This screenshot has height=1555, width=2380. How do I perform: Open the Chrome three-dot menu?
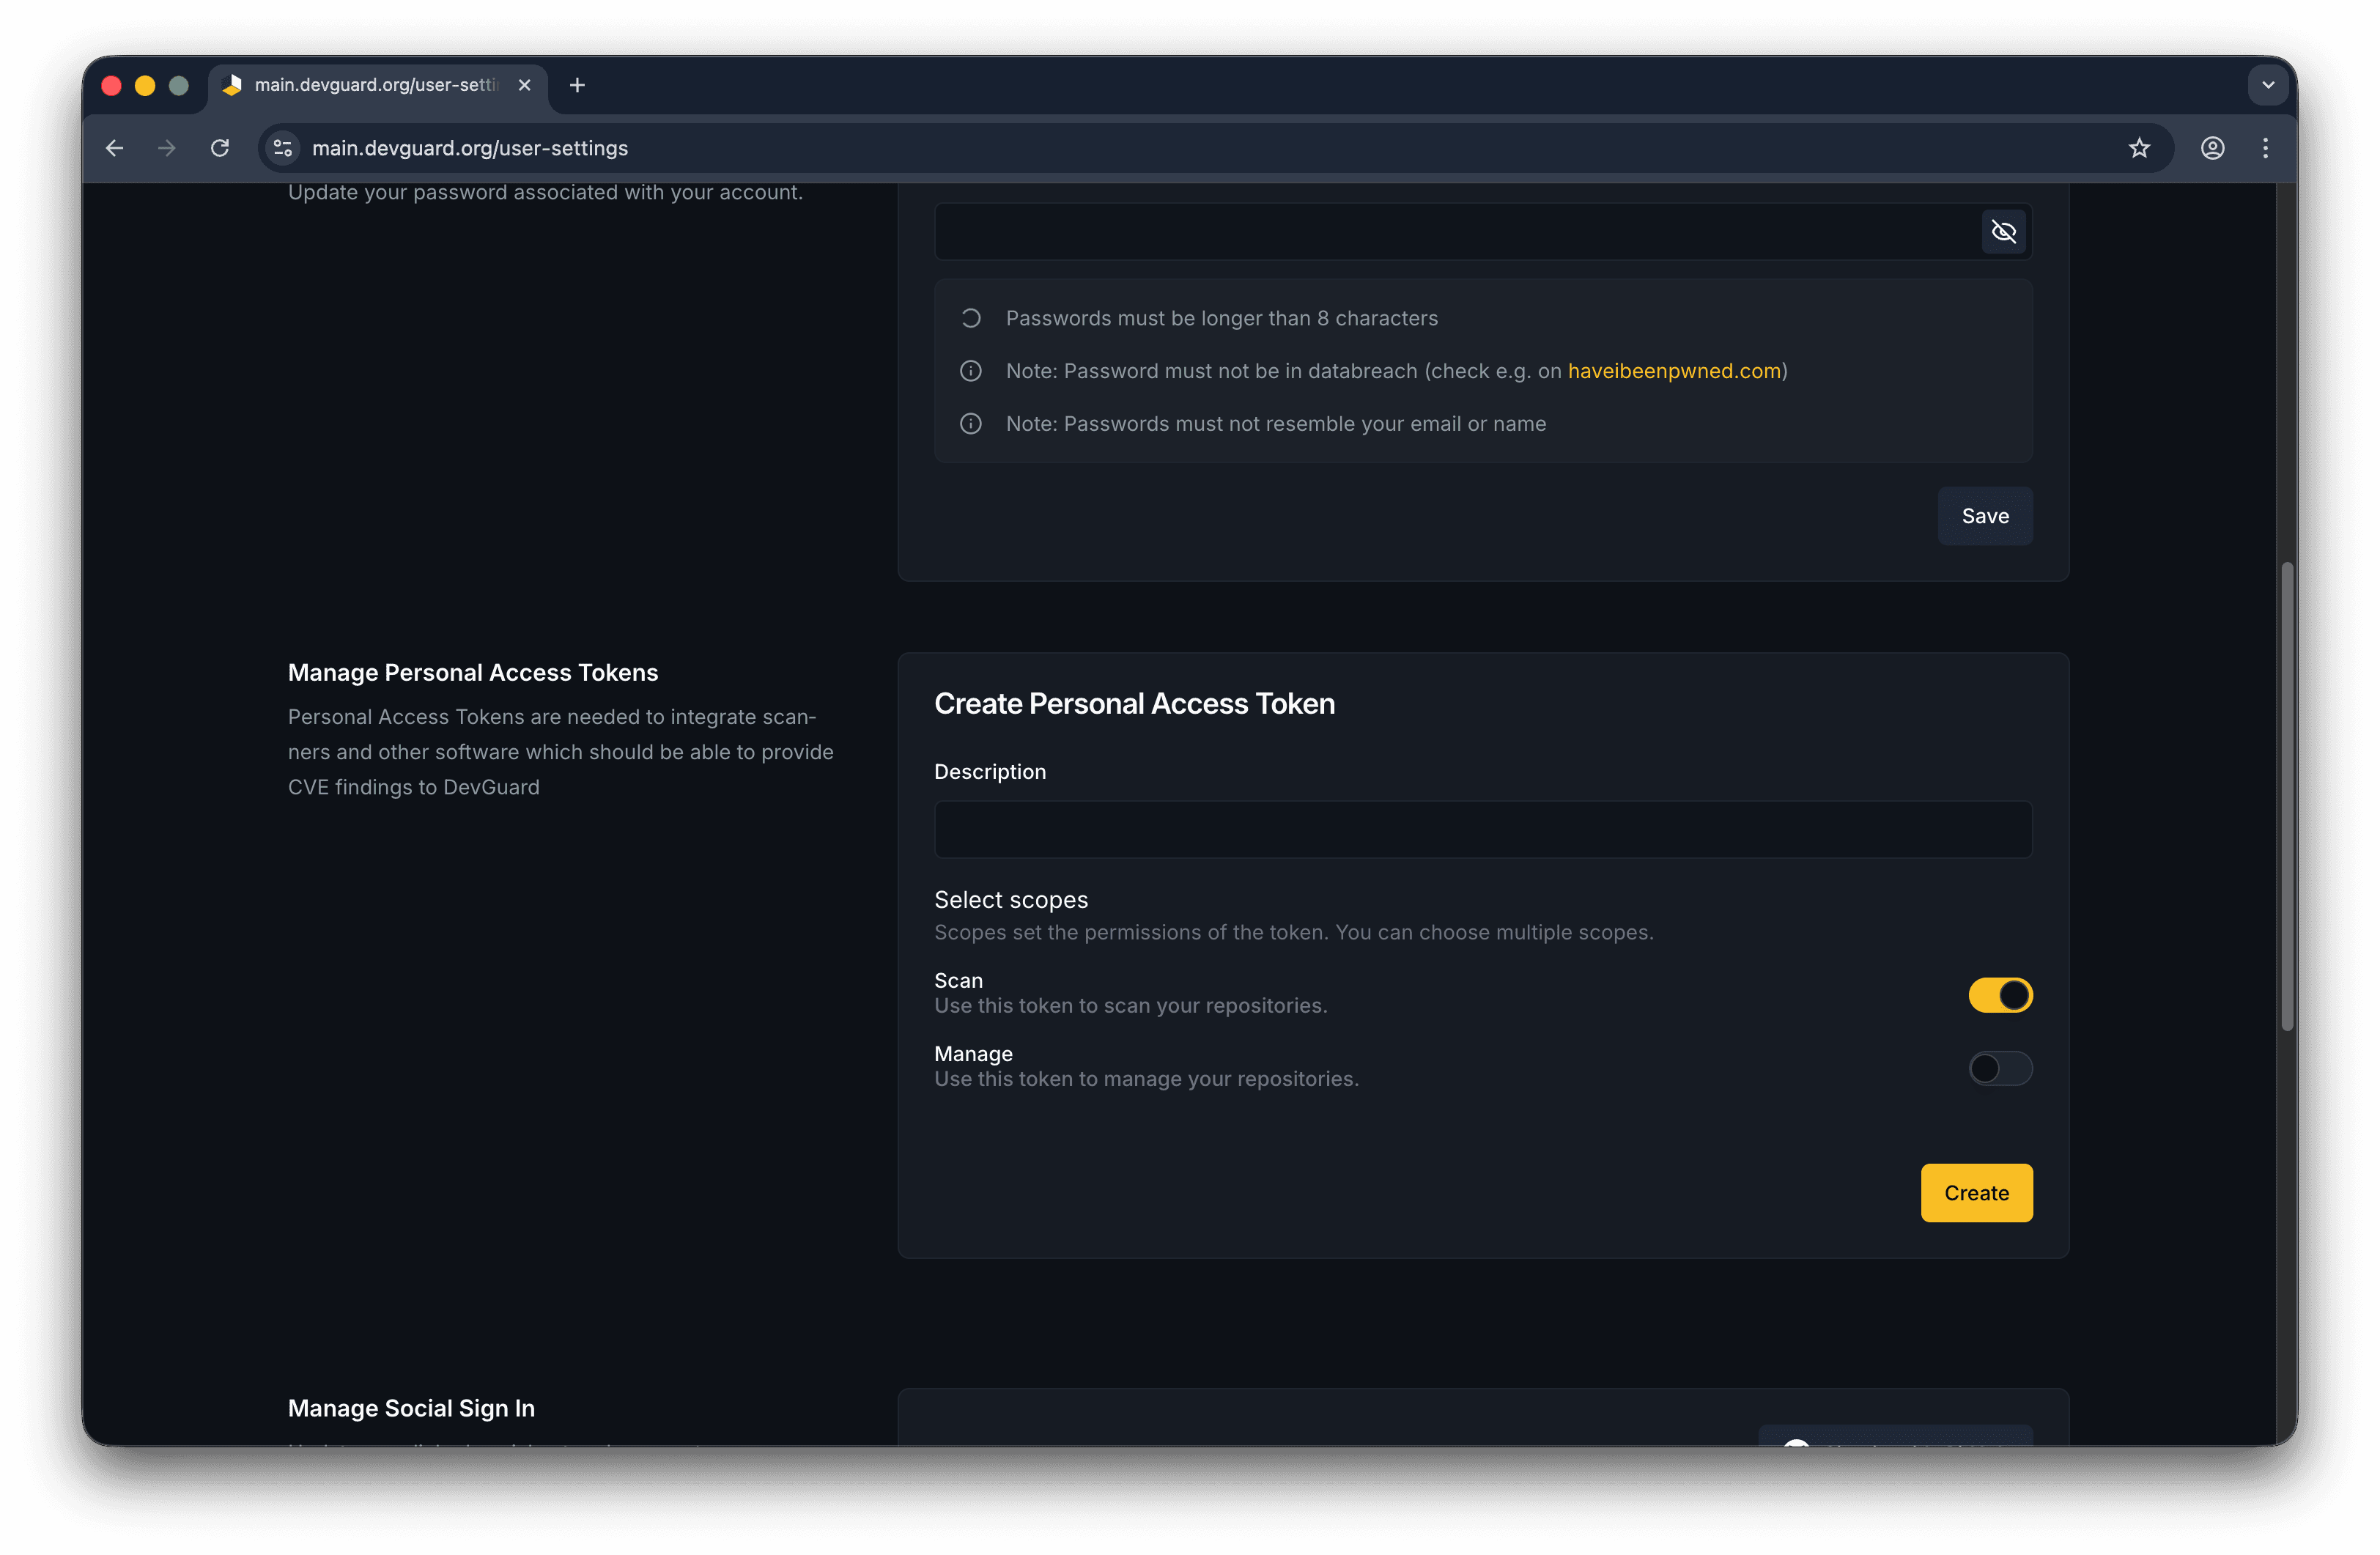tap(2265, 147)
